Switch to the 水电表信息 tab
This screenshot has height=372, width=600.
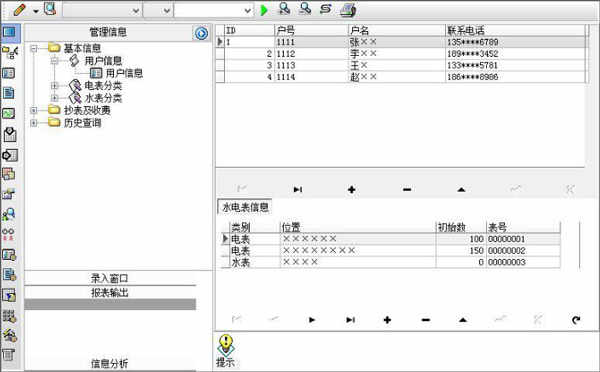pyautogui.click(x=245, y=207)
